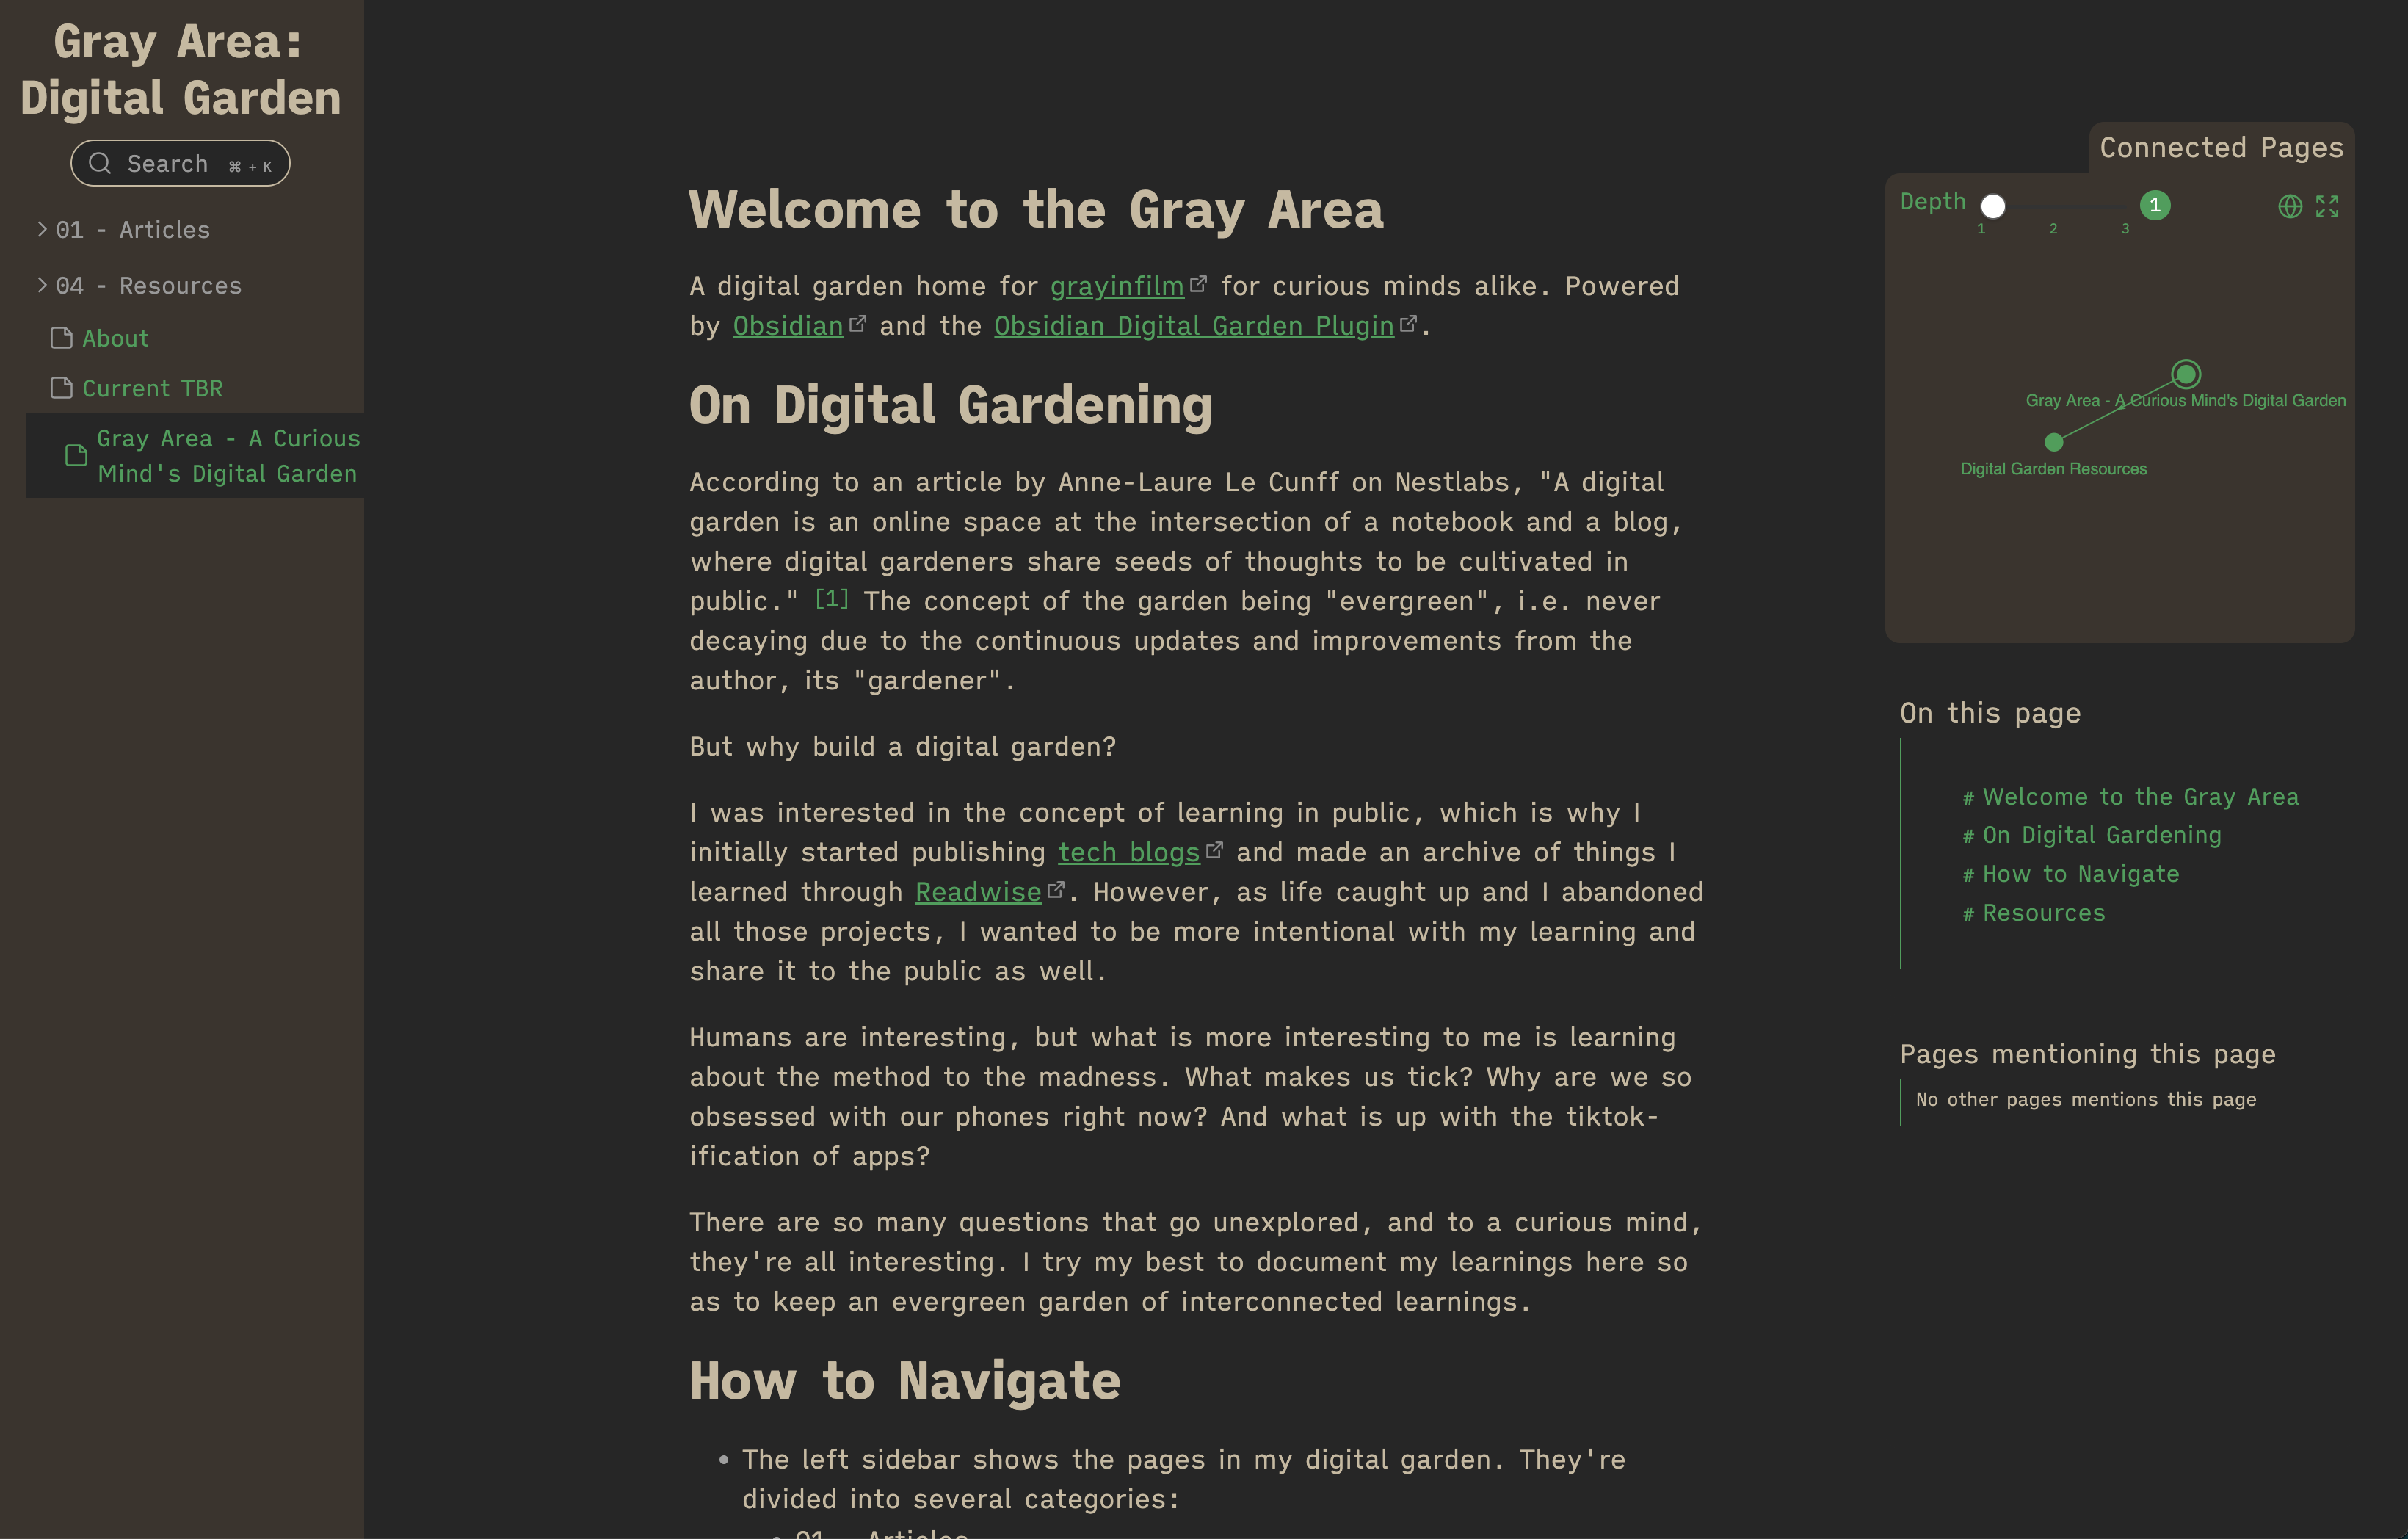Click 'No other pages mentions this page' text
The width and height of the screenshot is (2408, 1539).
(2086, 1099)
